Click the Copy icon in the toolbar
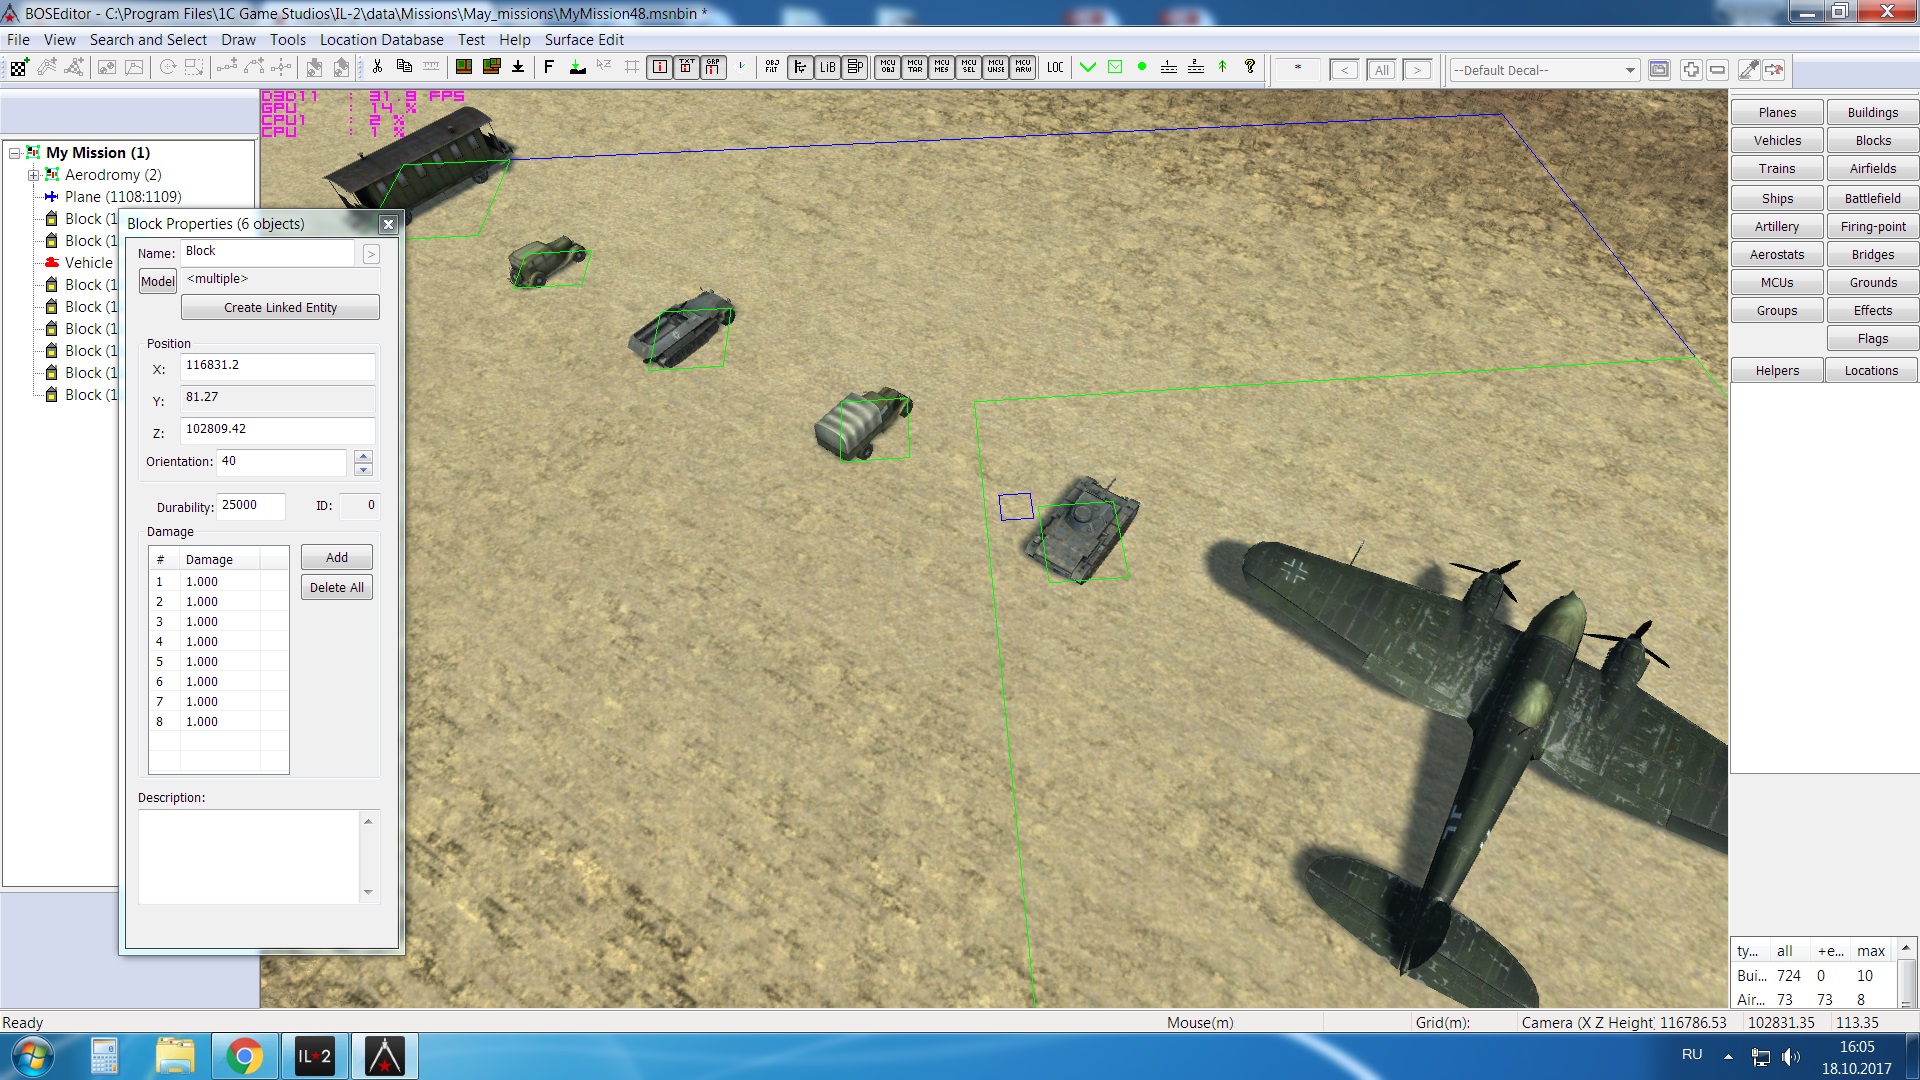 404,67
